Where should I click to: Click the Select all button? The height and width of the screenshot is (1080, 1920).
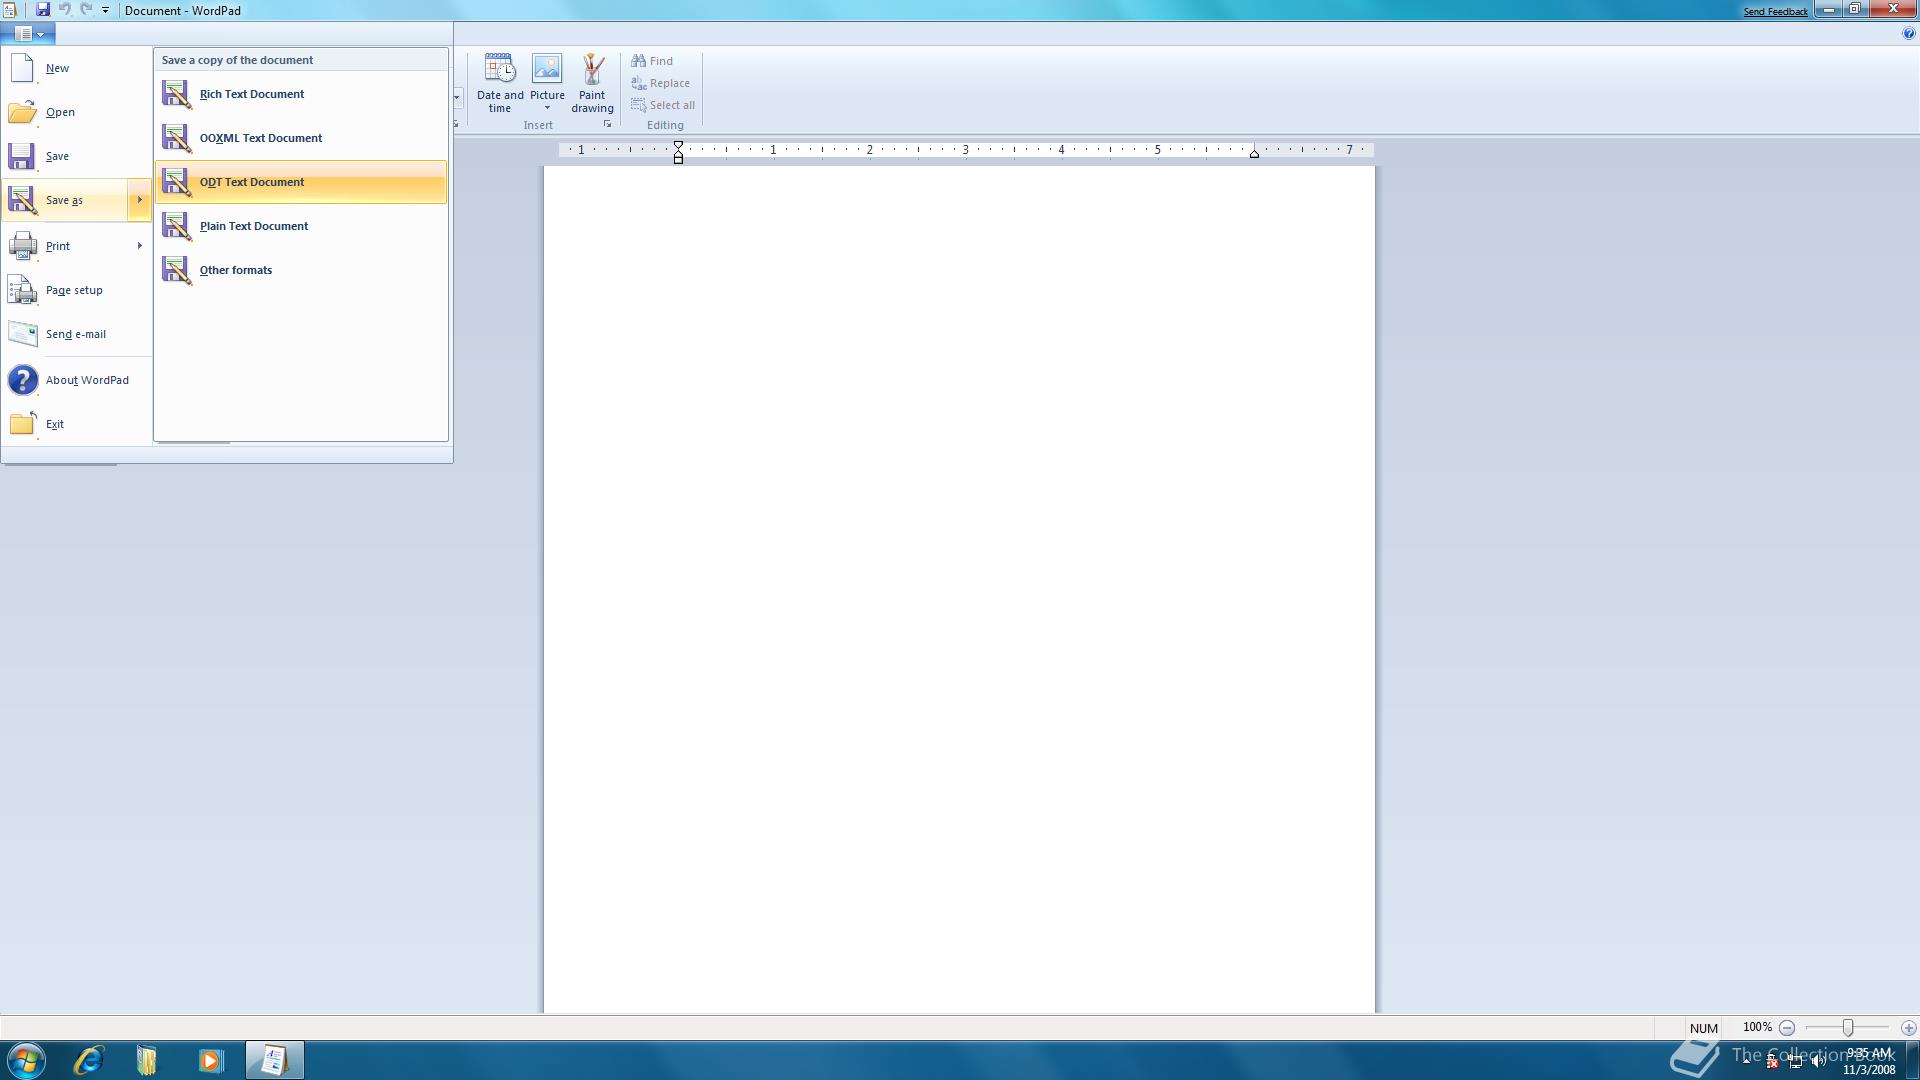coord(663,105)
